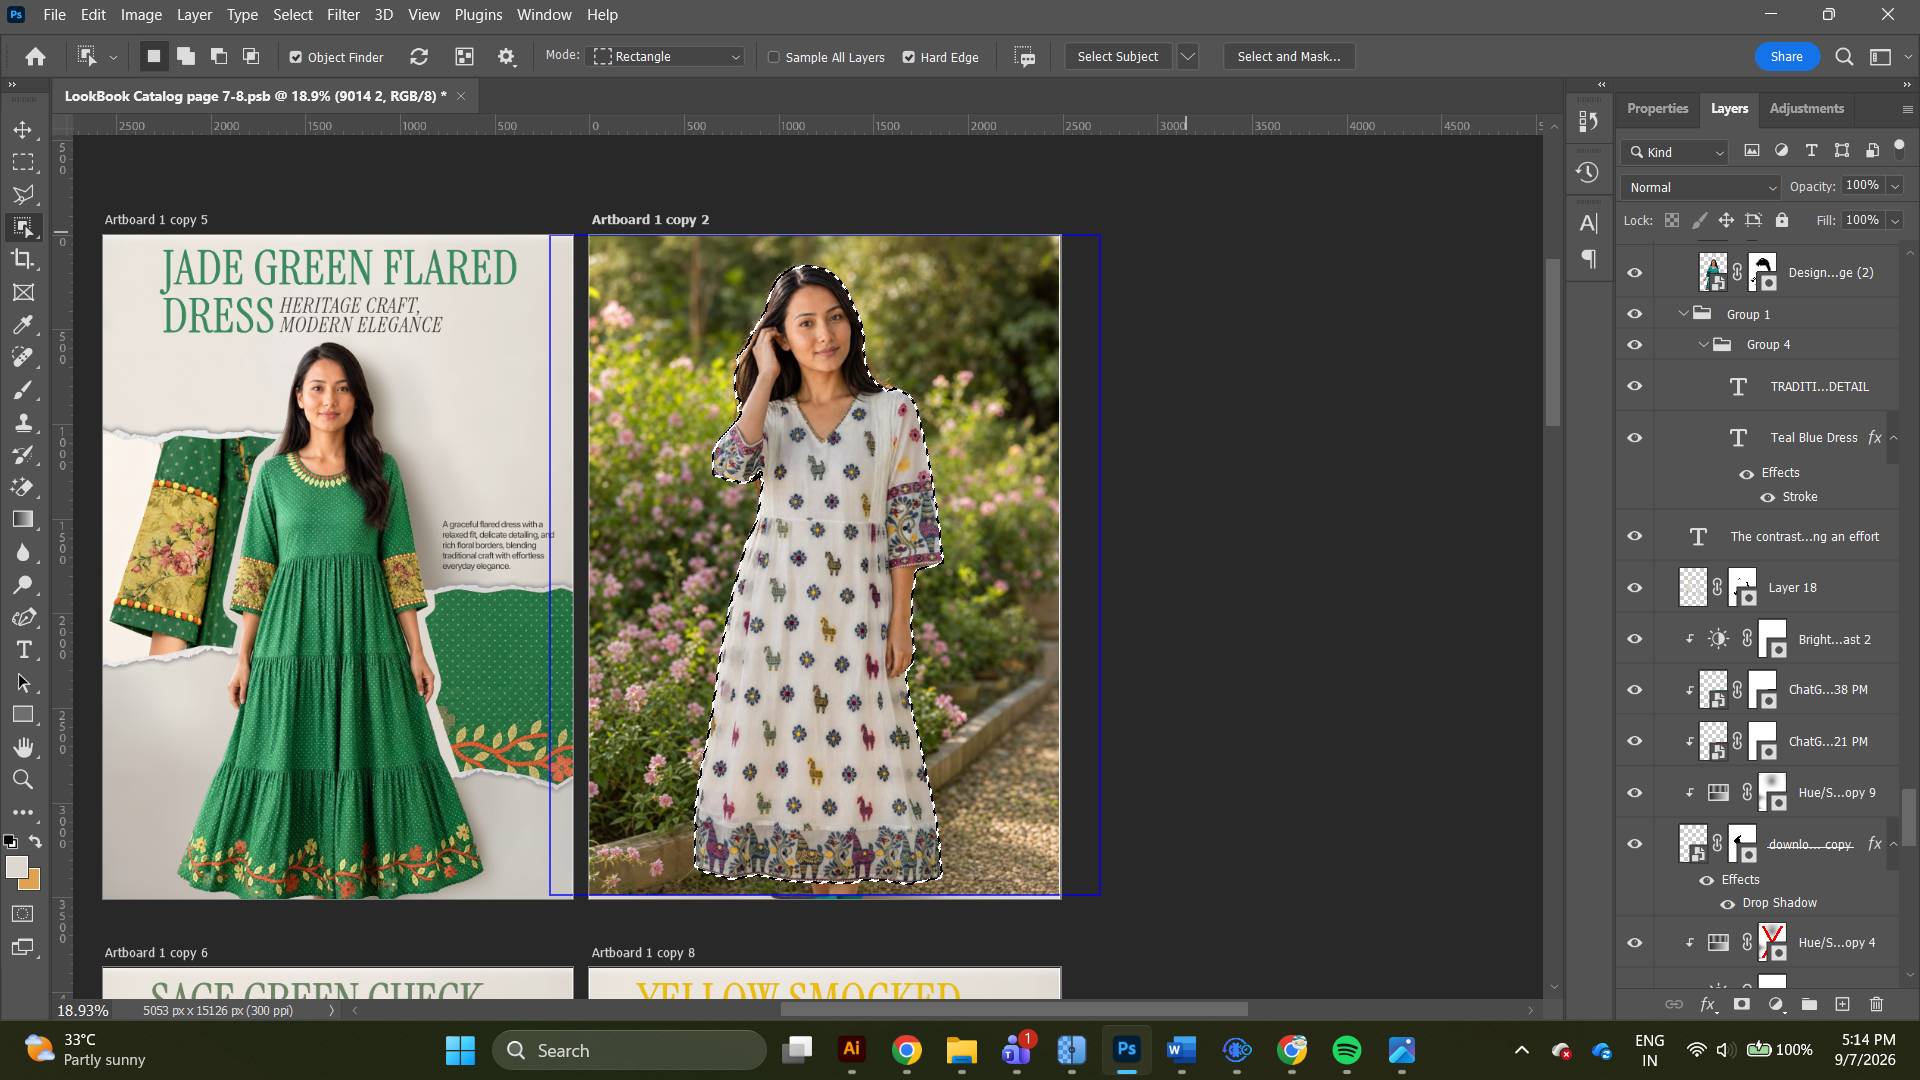Switch to the Adjustments tab
Viewport: 1920px width, 1080px height.
[1806, 109]
